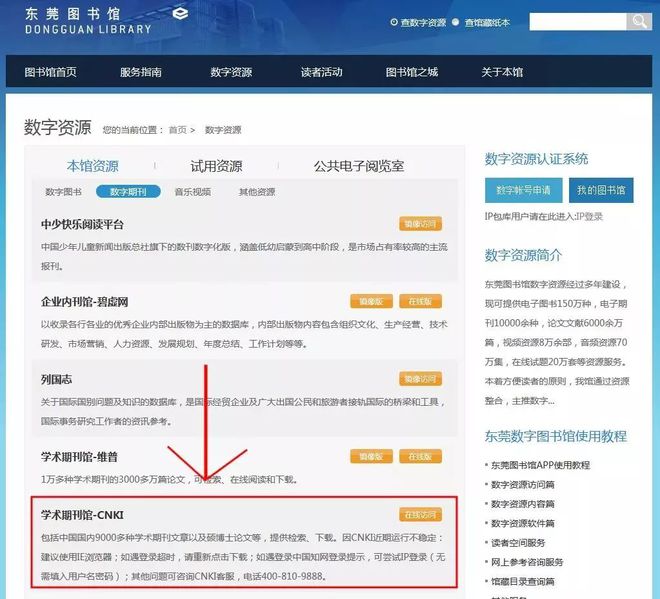This screenshot has height=599, width=660.
Task: Click the 数字资源简介 heading
Action: pyautogui.click(x=523, y=255)
